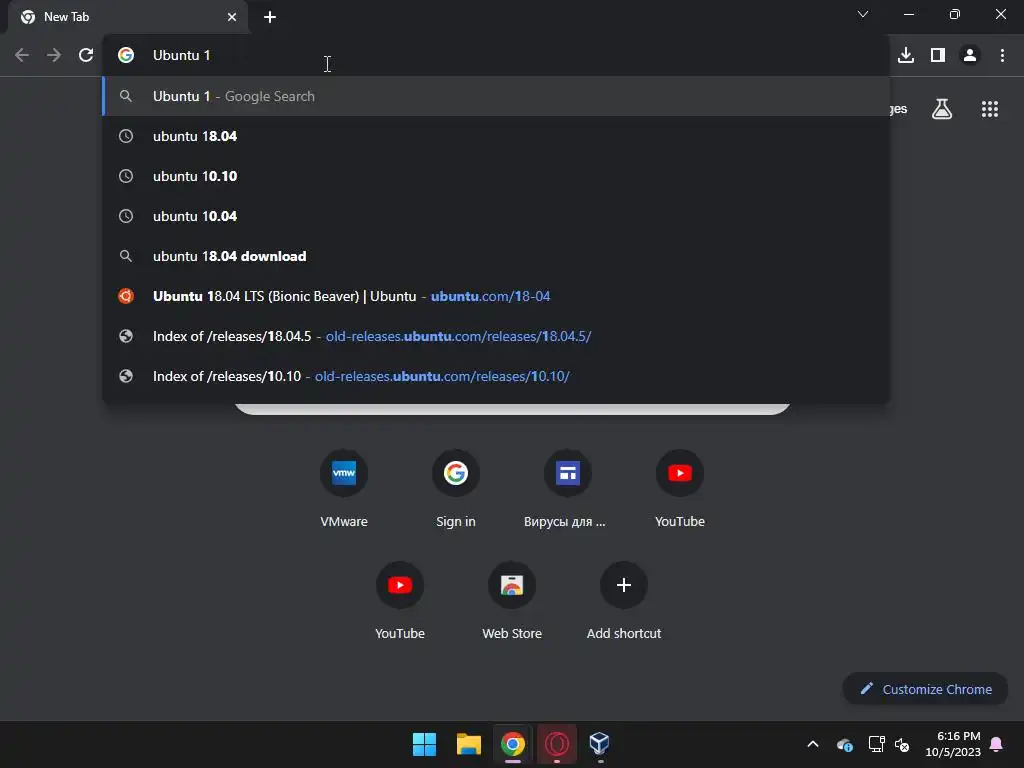Open the YouTube shortcut beside Web Store tile

[400, 601]
